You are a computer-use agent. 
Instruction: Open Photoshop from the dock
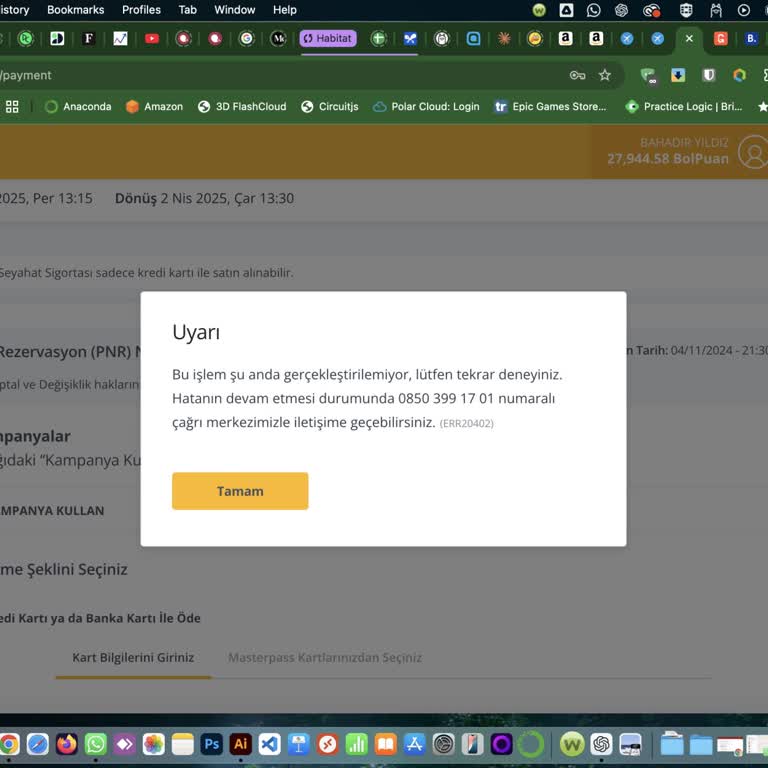click(211, 744)
